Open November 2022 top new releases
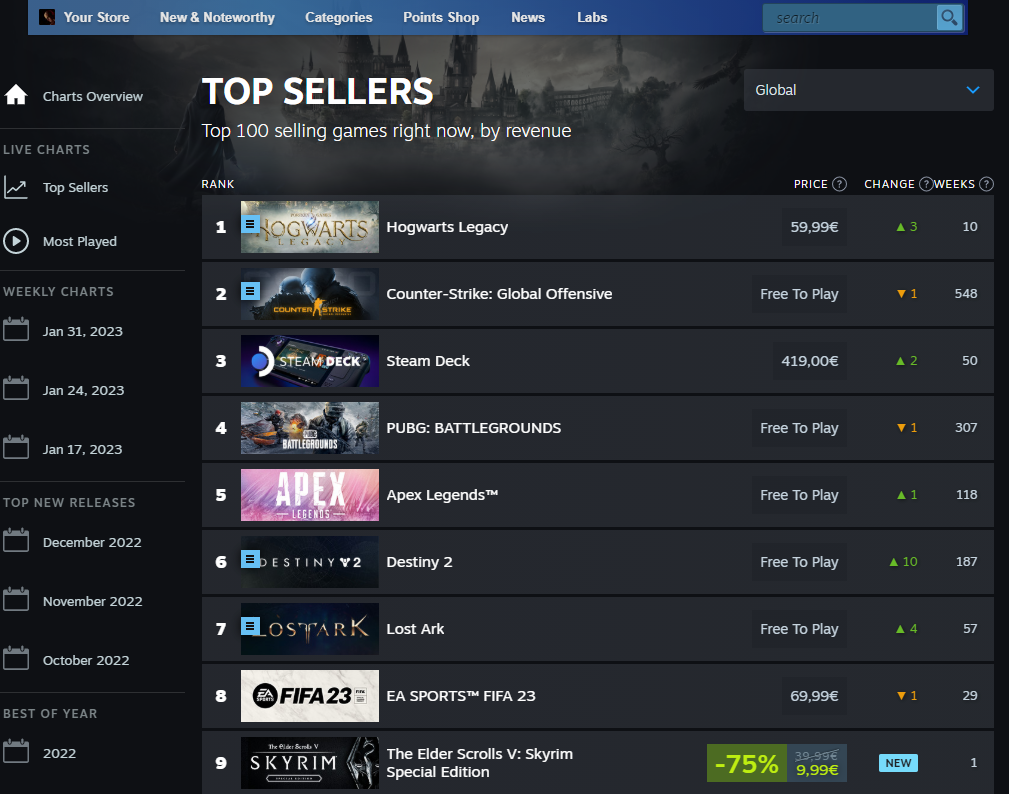This screenshot has height=794, width=1009. [93, 601]
